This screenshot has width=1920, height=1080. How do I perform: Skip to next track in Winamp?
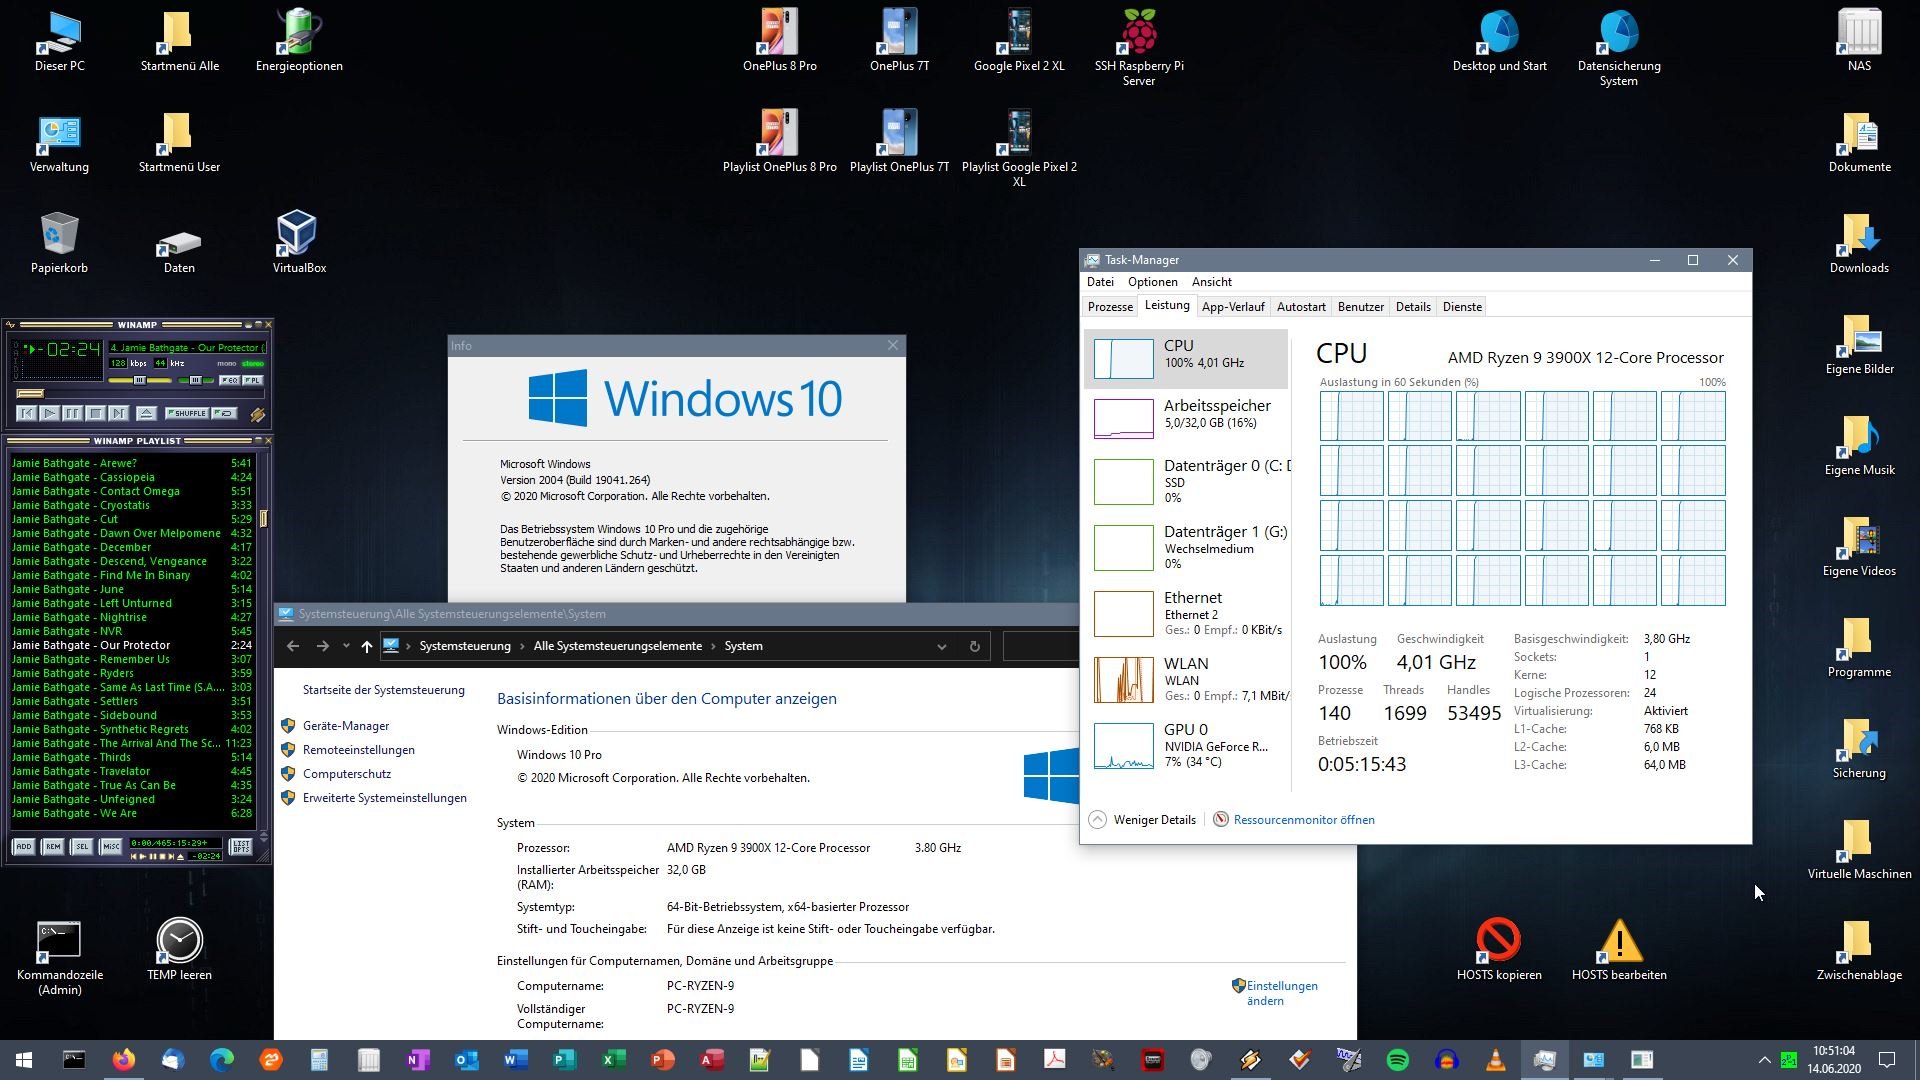point(119,414)
